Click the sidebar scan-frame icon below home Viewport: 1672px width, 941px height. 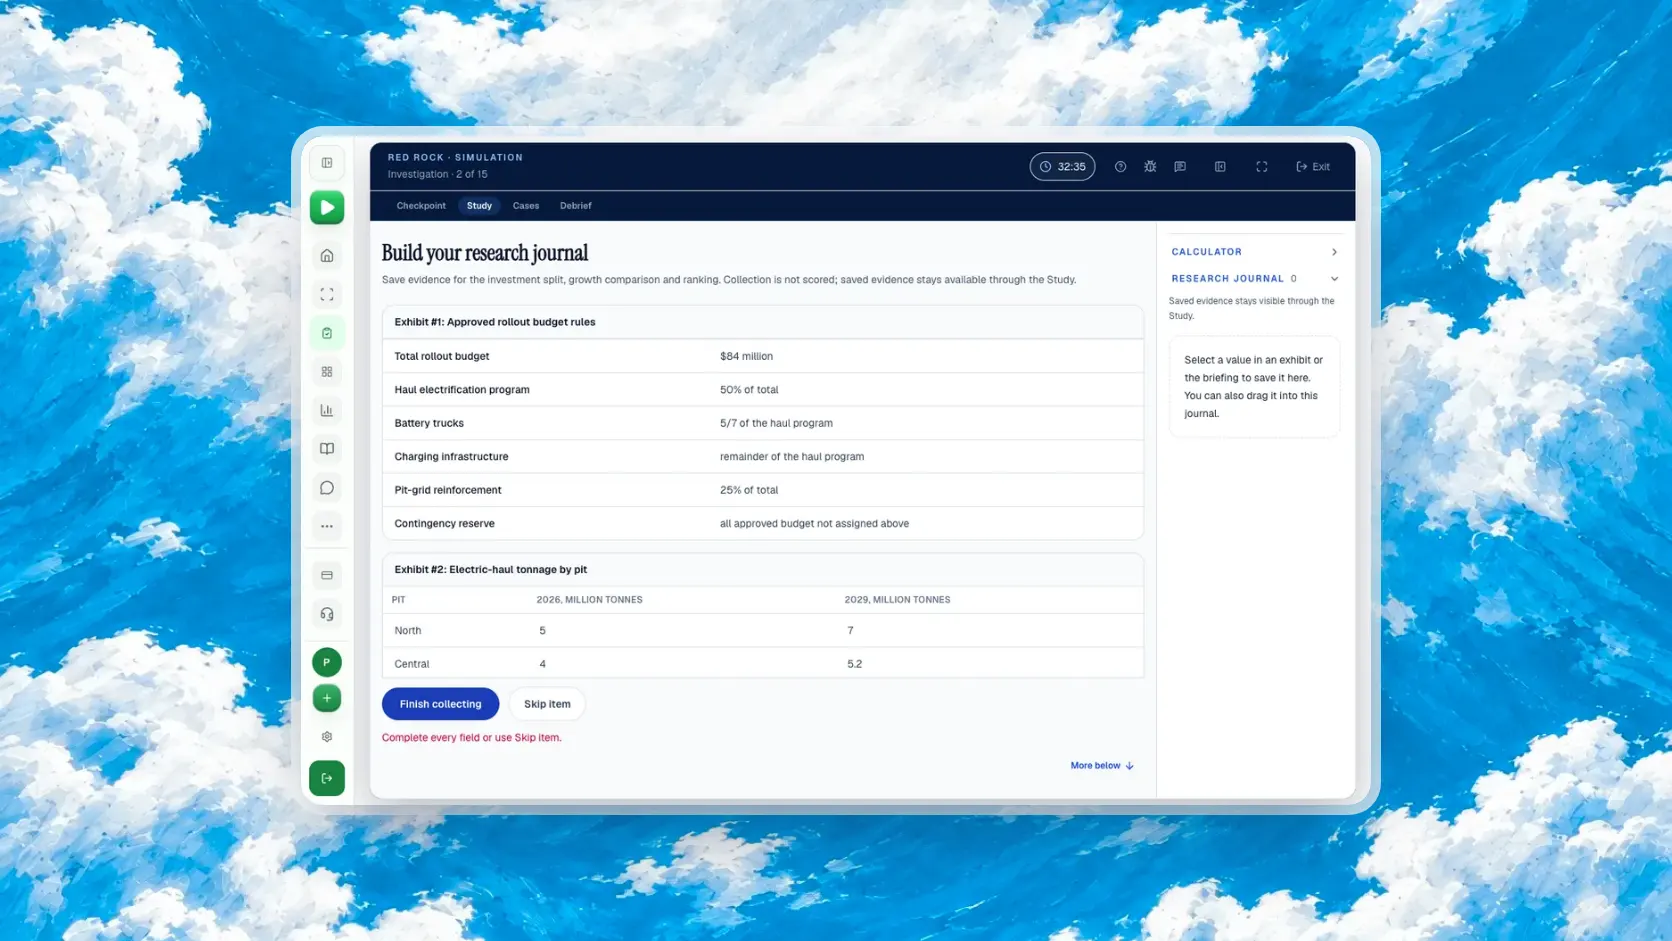(x=327, y=295)
